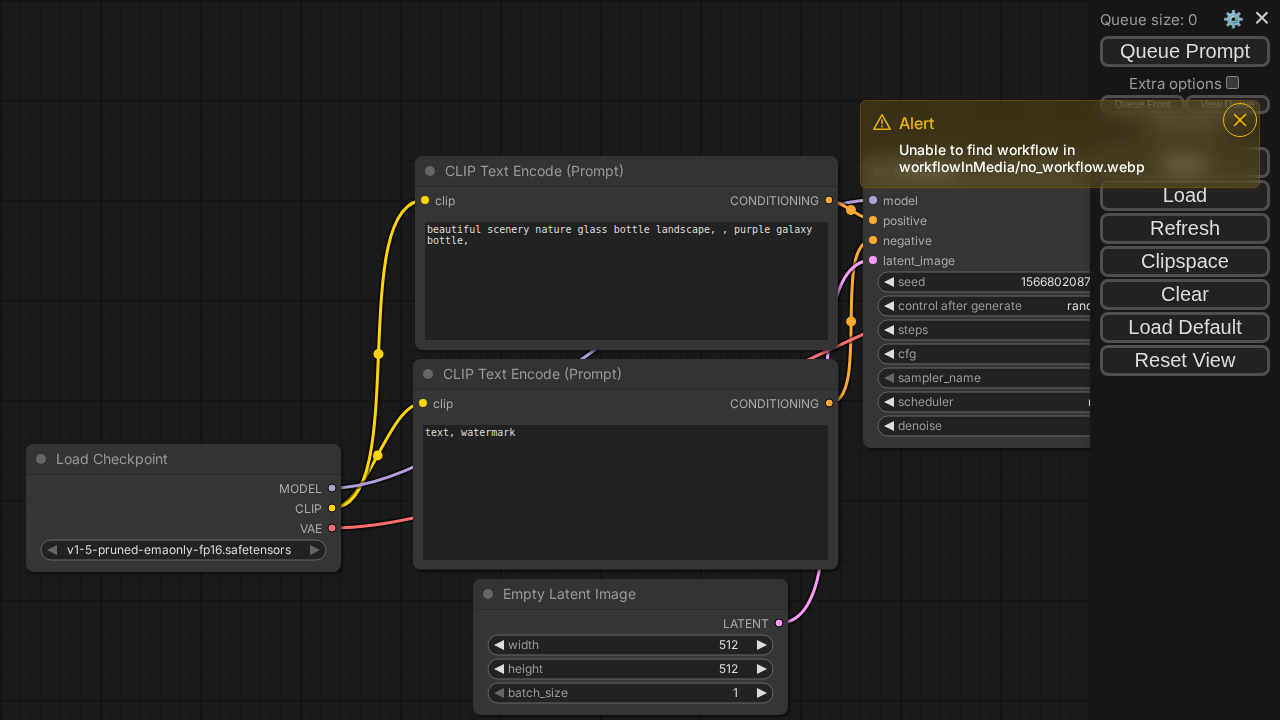This screenshot has width=1280, height=720.
Task: Collapse the top CLIP Text Encode node
Action: click(430, 171)
